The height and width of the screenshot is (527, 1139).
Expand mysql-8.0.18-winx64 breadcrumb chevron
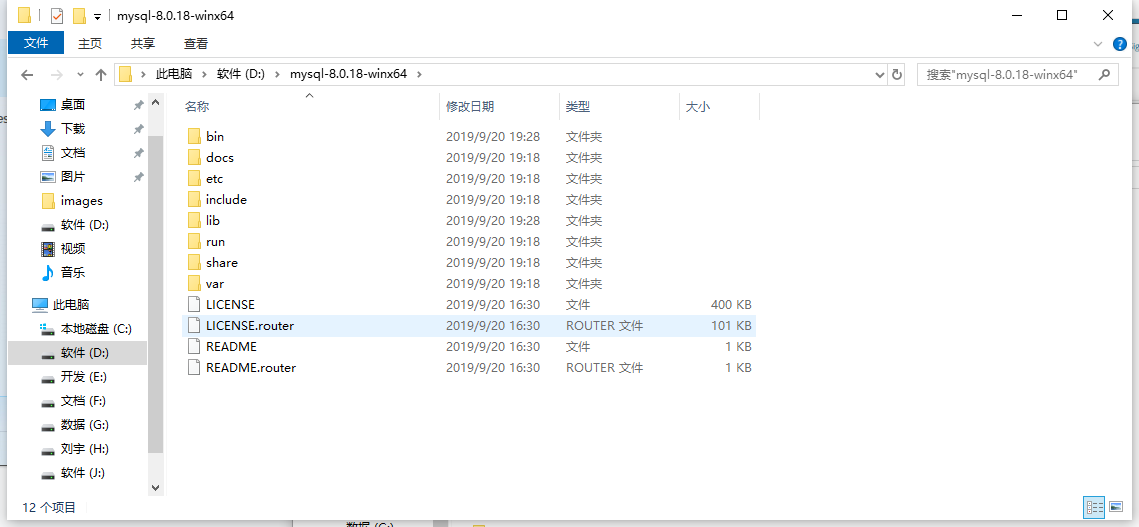tap(418, 74)
